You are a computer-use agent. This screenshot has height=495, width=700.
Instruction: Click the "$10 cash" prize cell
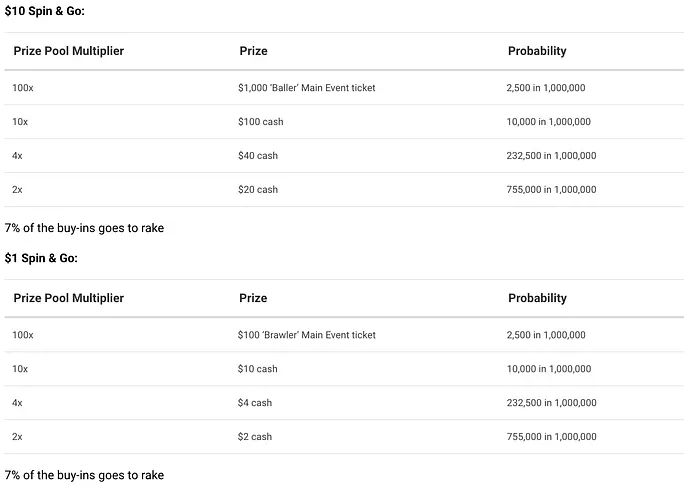coord(258,369)
